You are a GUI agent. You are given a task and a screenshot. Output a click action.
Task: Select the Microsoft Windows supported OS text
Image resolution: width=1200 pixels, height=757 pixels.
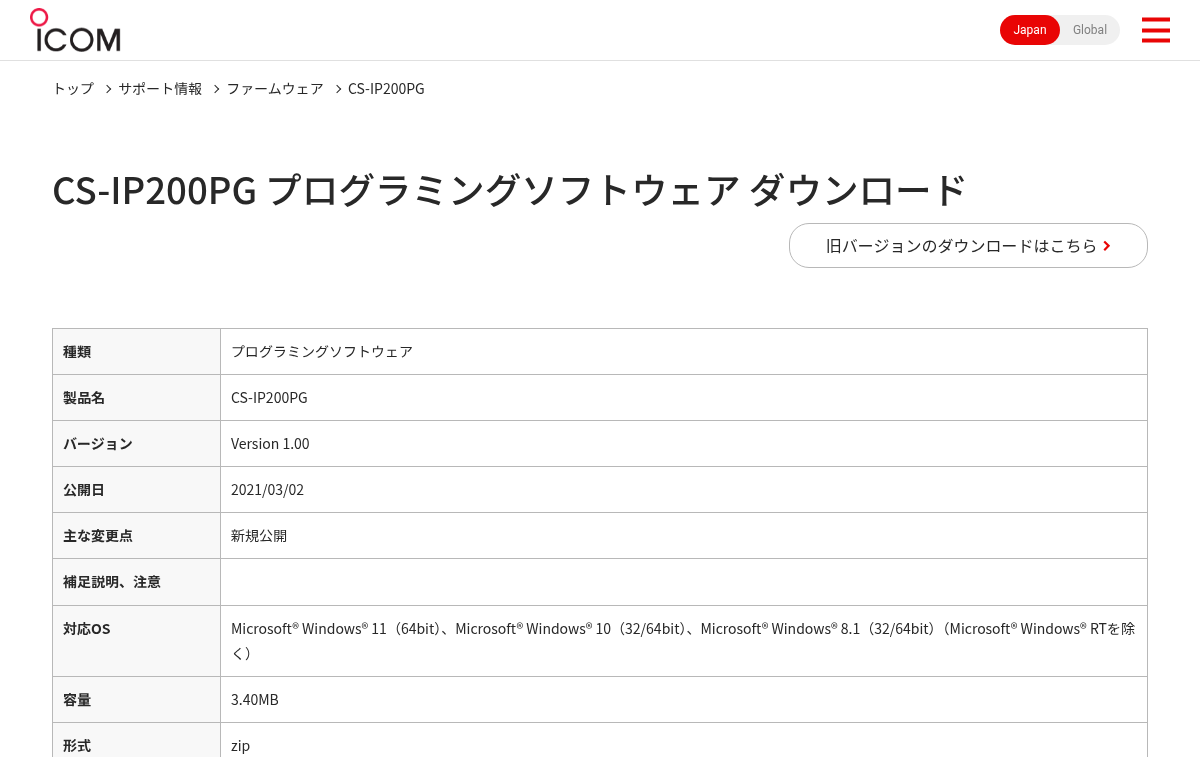(684, 640)
